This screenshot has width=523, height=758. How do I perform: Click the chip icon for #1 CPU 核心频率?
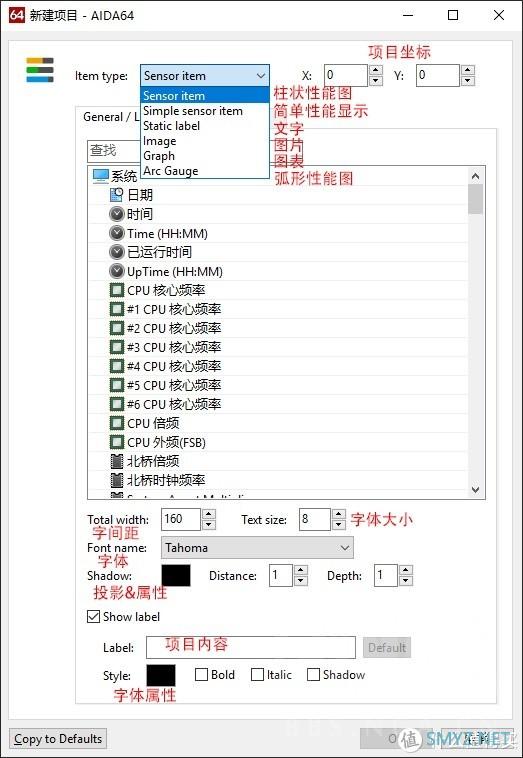click(x=116, y=309)
